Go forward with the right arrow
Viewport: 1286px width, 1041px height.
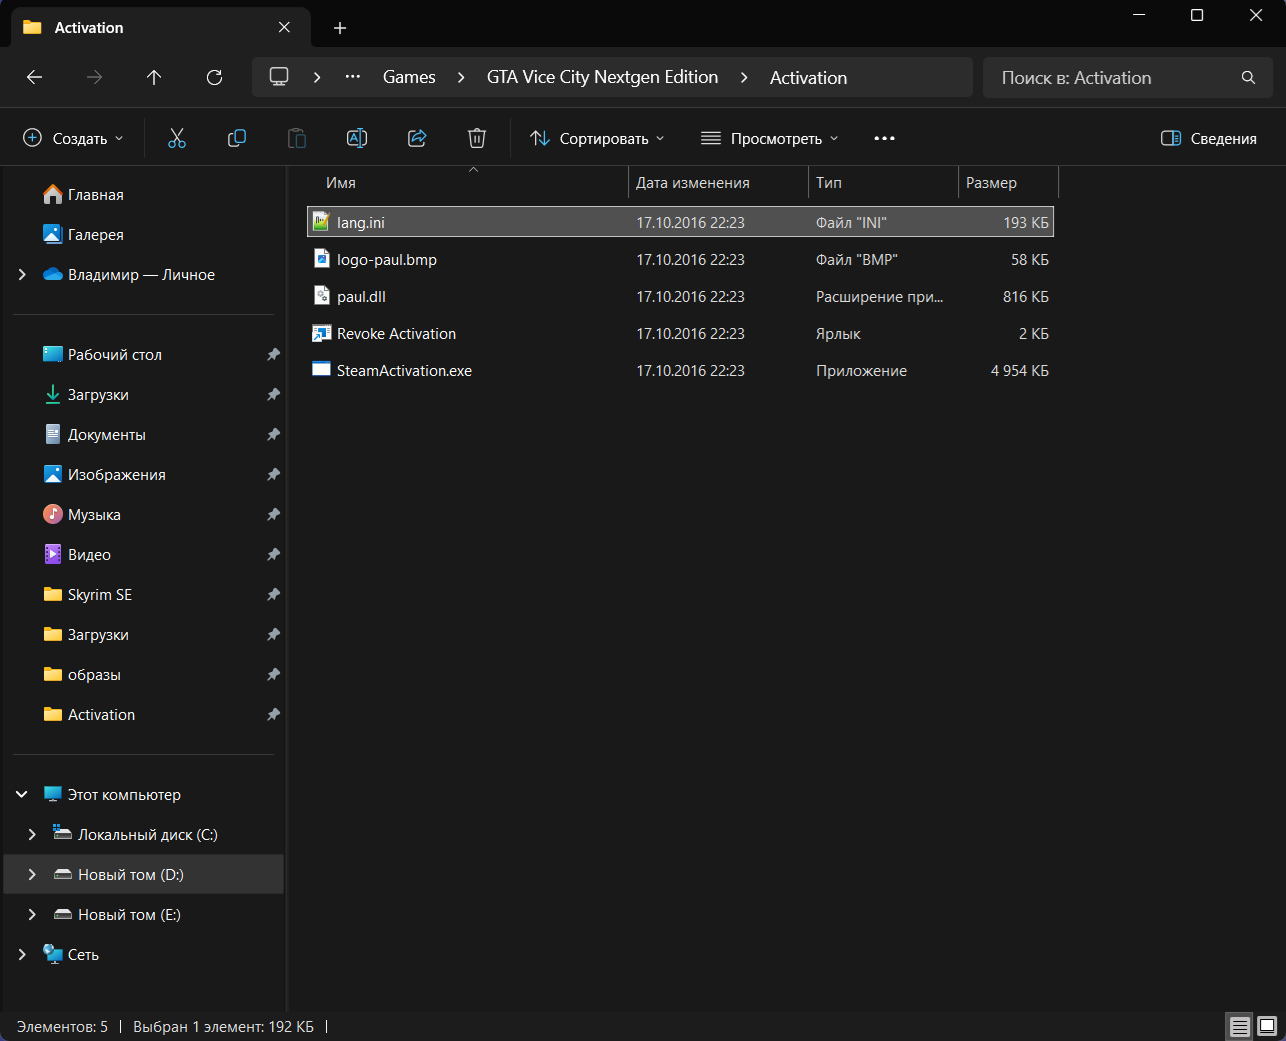[x=94, y=77]
